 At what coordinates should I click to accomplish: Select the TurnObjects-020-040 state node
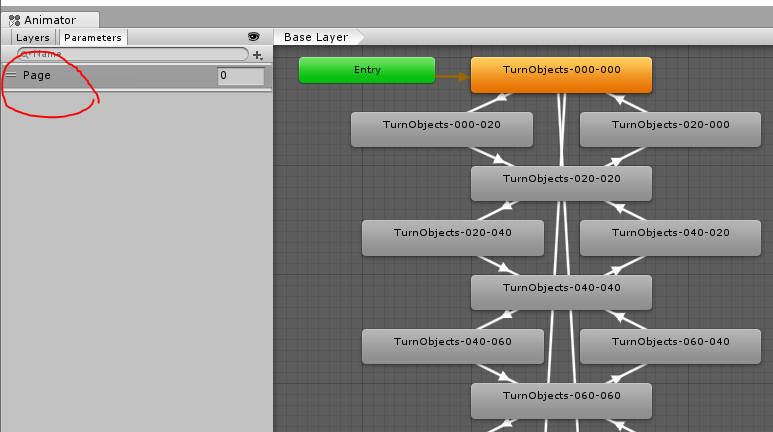pyautogui.click(x=453, y=238)
